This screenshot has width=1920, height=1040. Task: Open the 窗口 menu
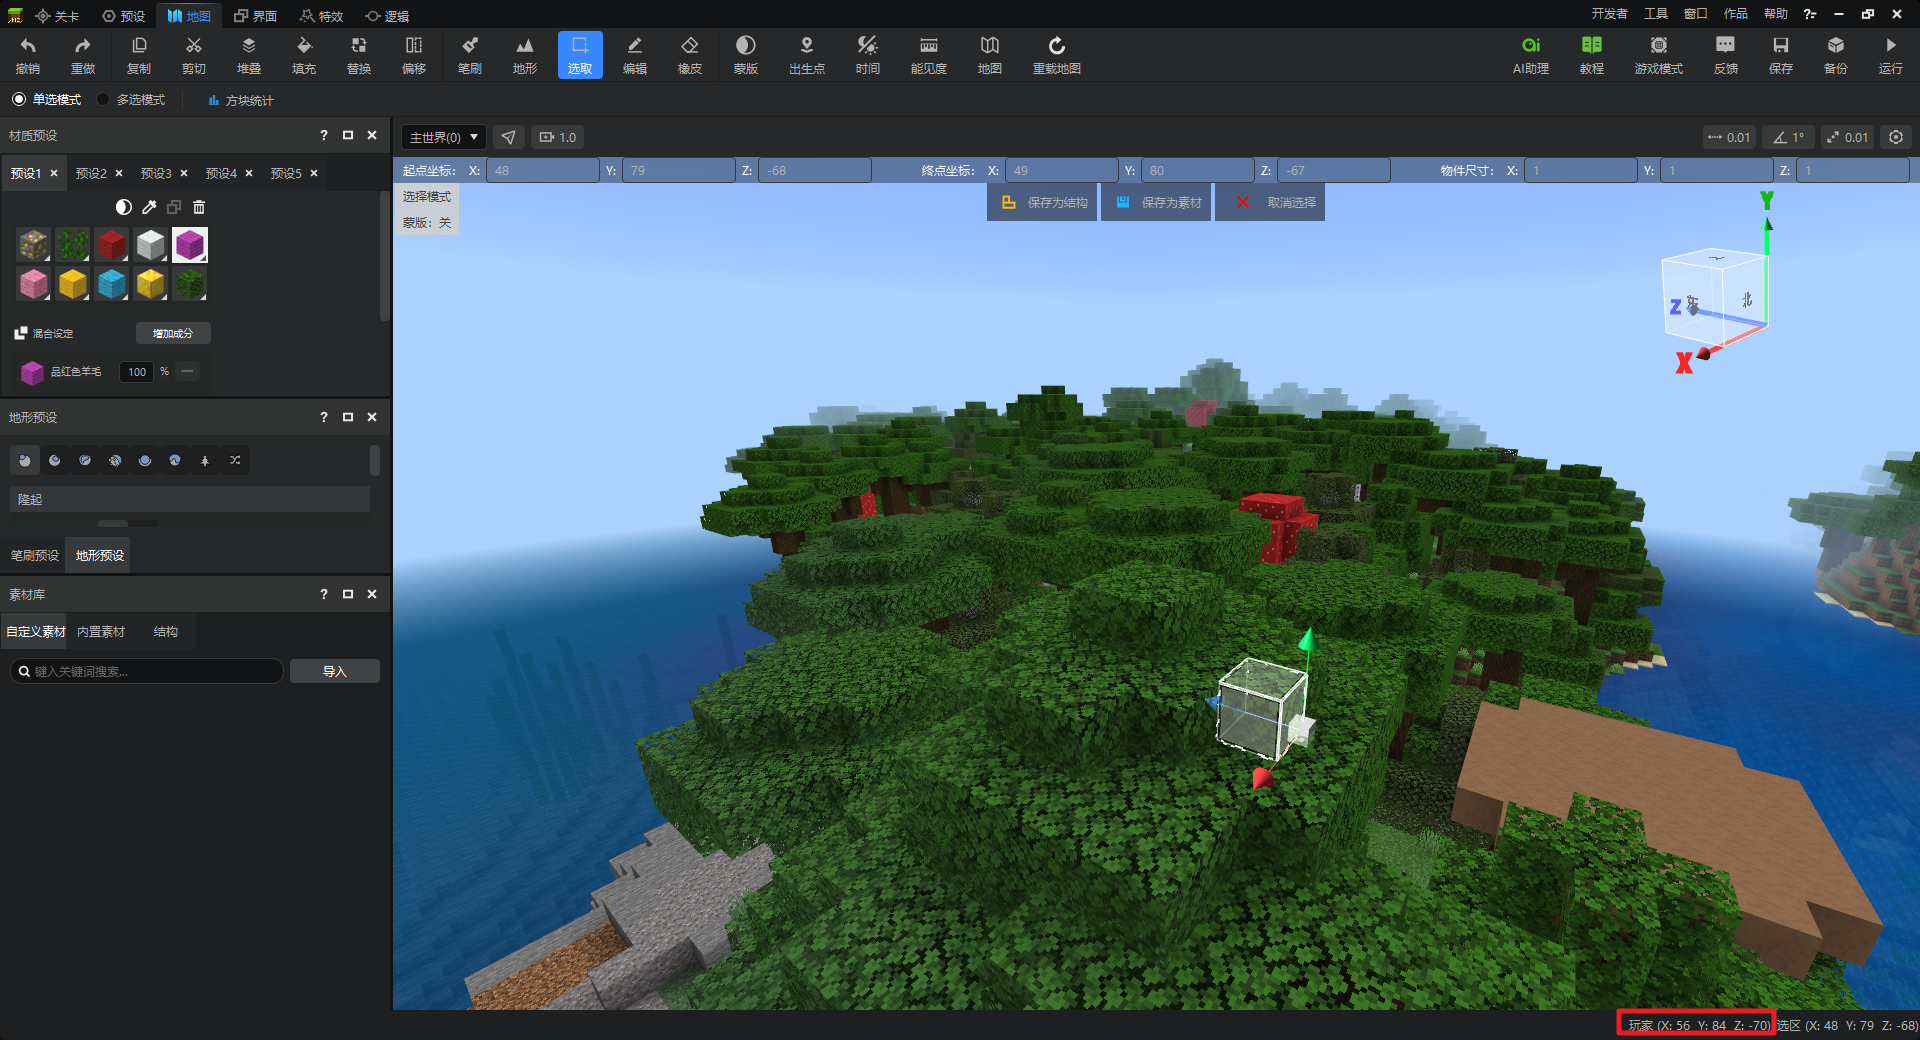tap(1695, 14)
